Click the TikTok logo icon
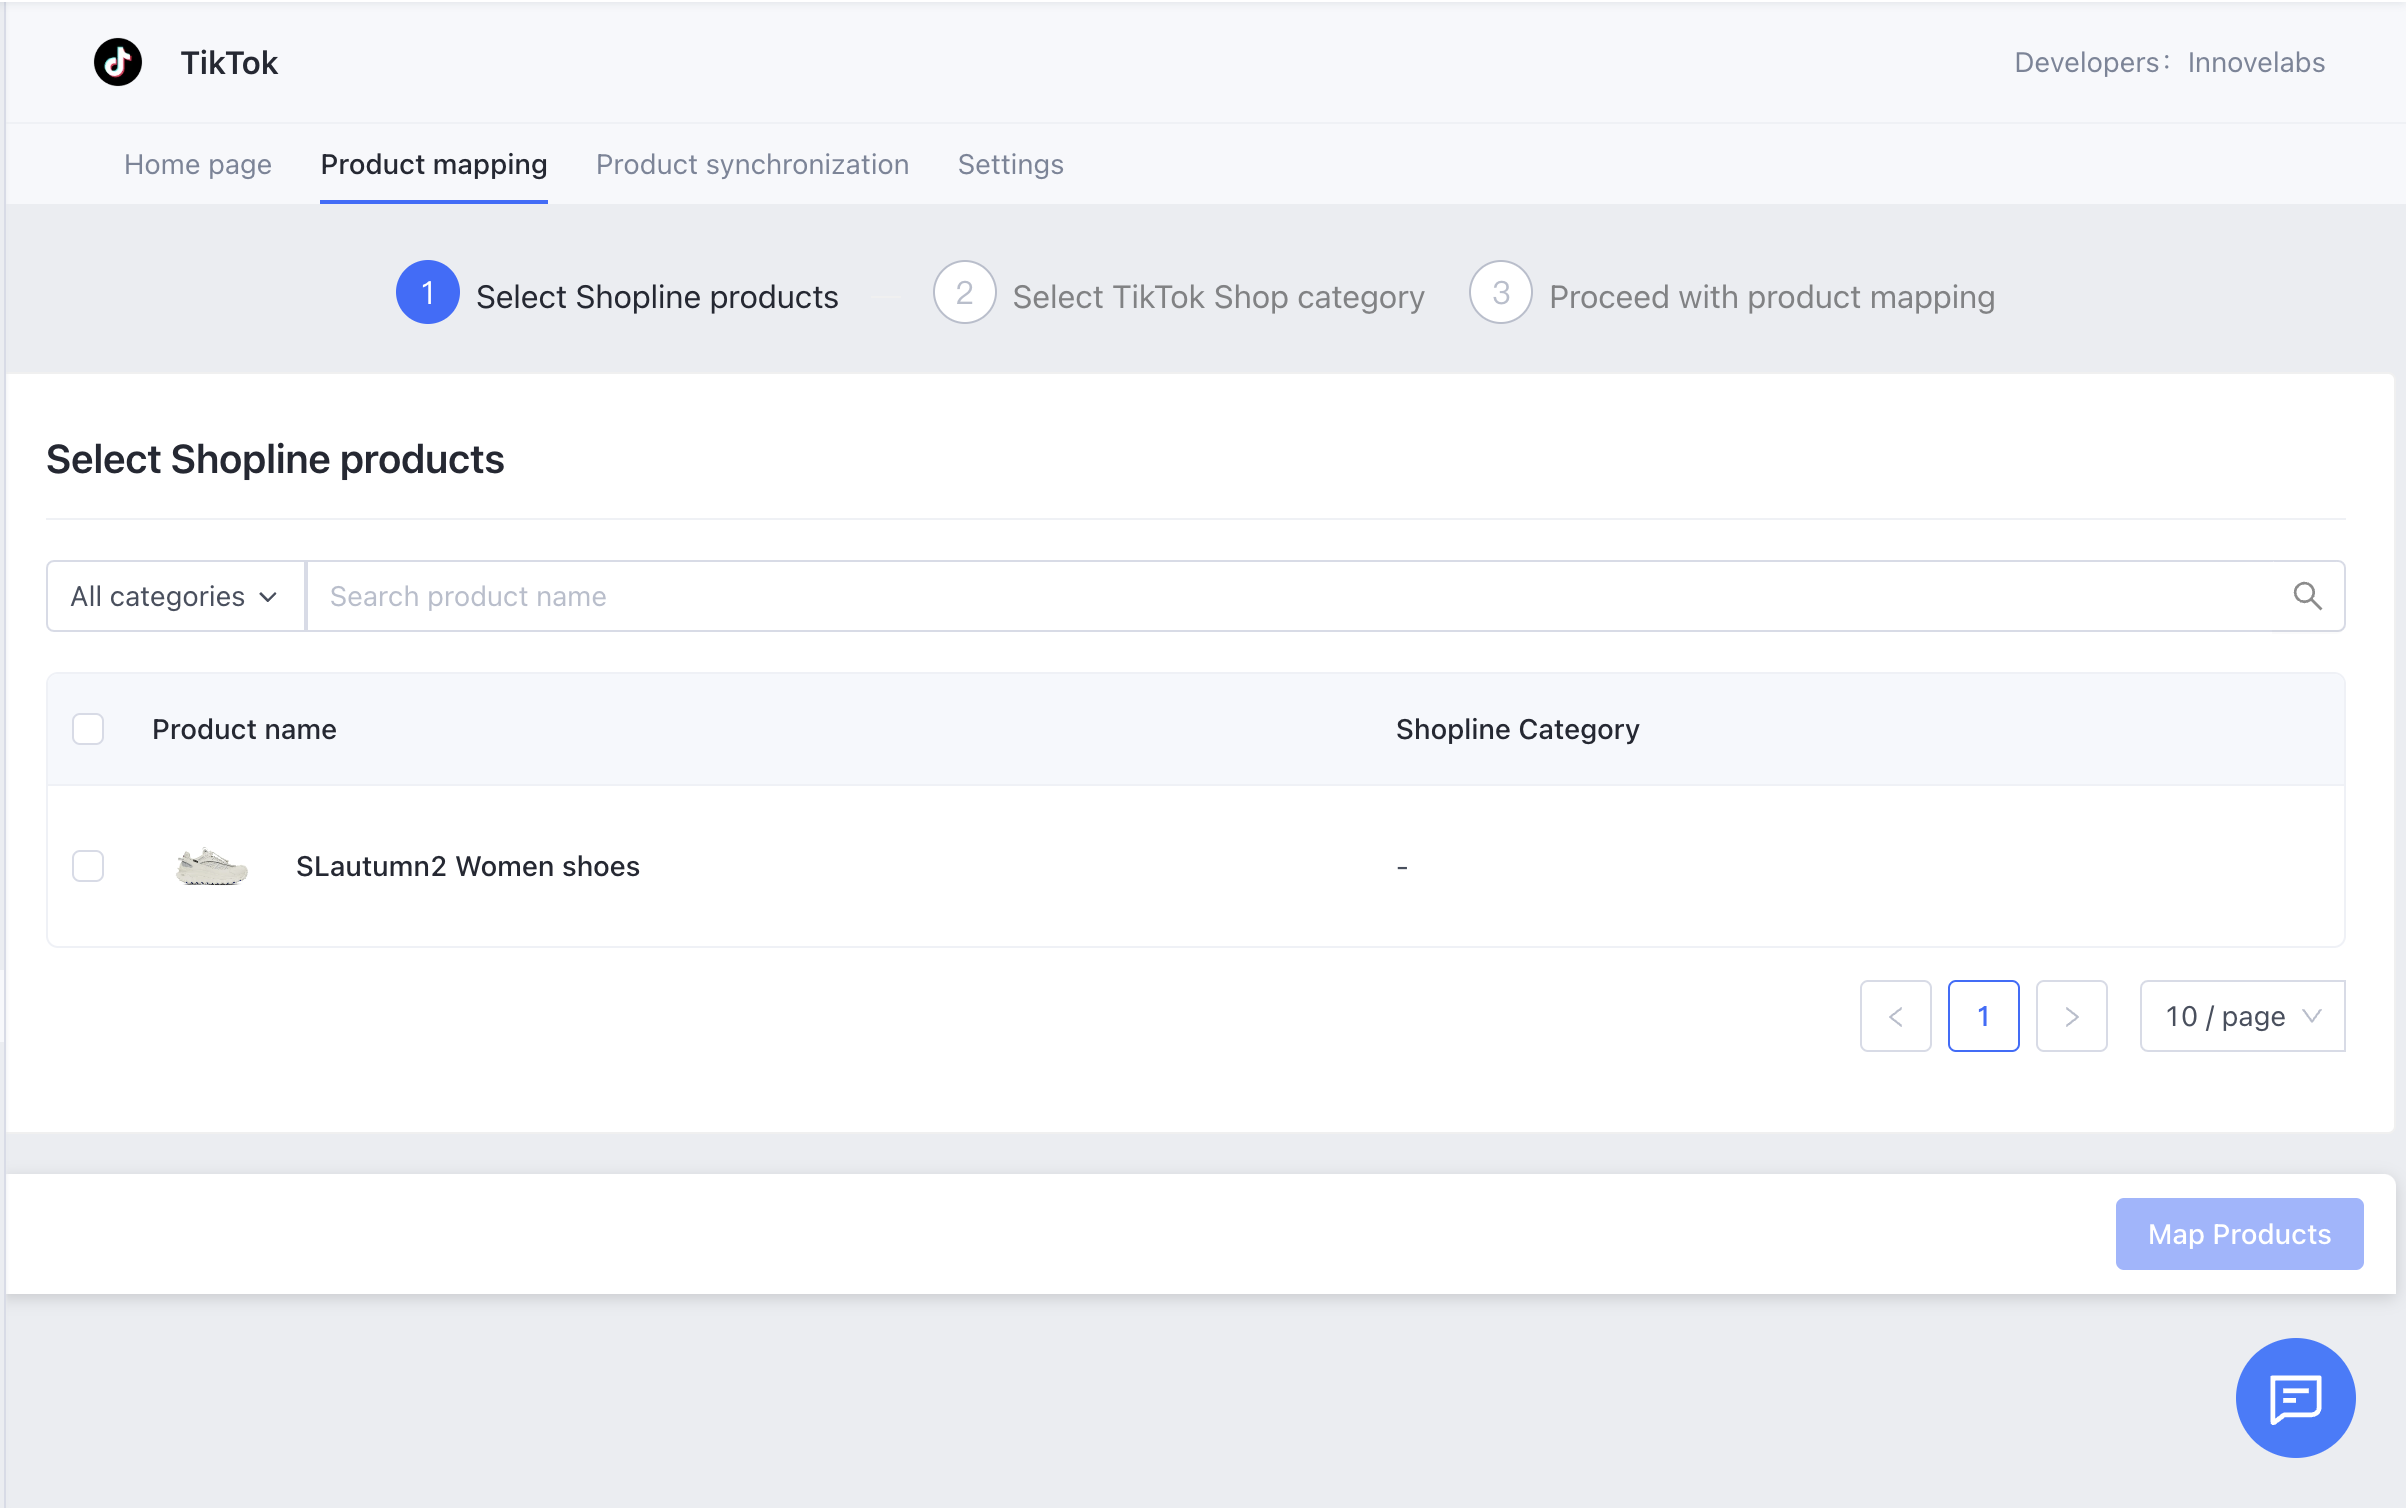Image resolution: width=2406 pixels, height=1508 pixels. pos(118,62)
